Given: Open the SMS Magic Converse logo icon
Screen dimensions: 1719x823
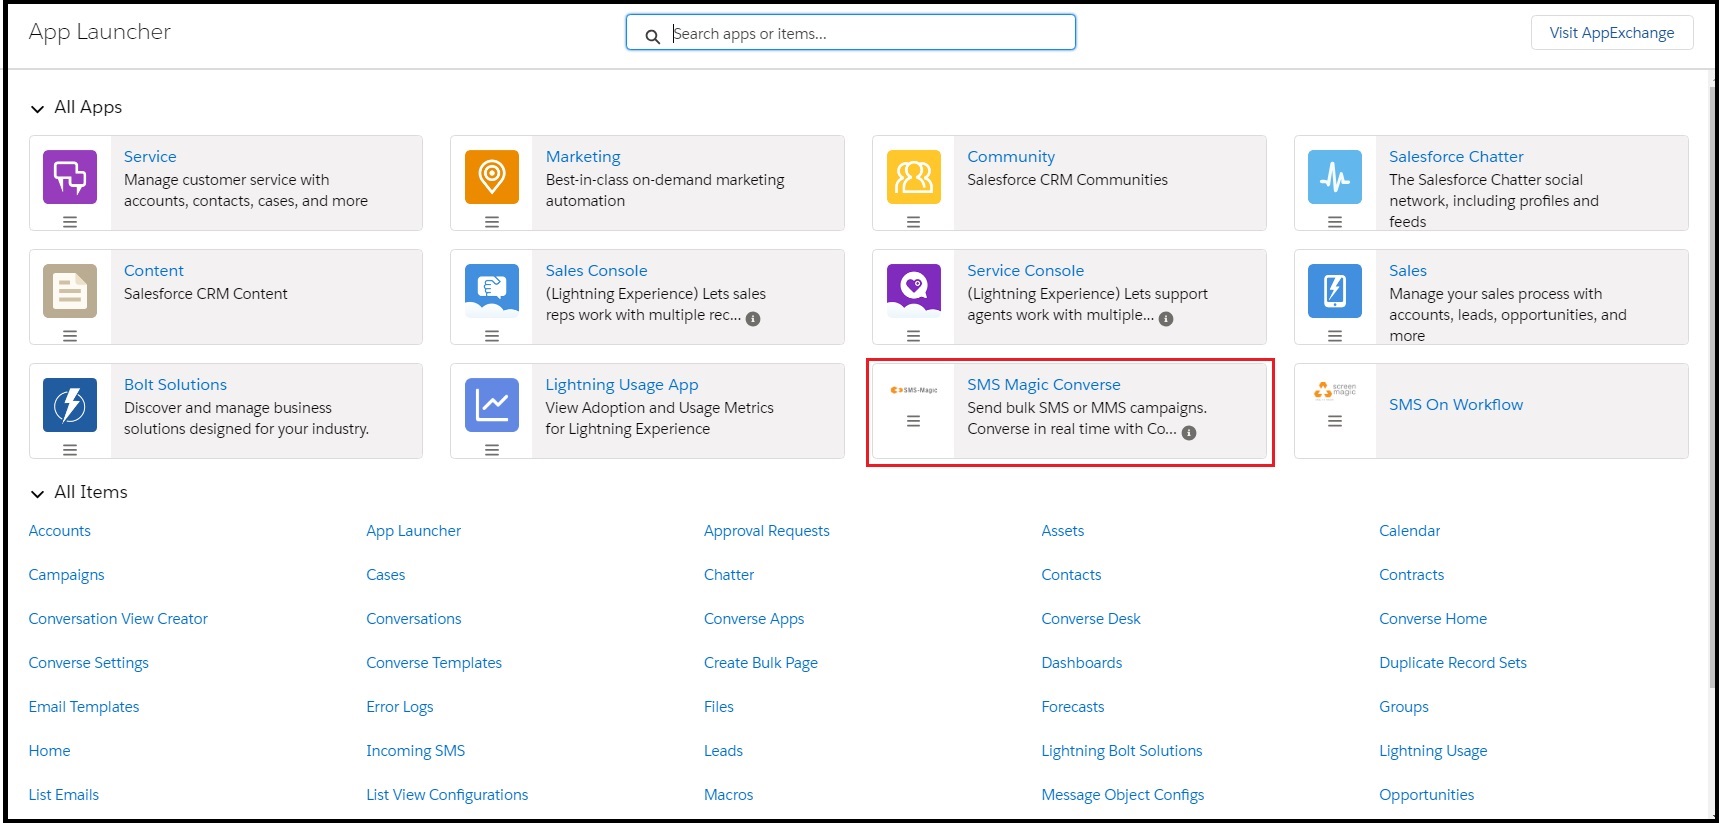Looking at the screenshot, I should (914, 390).
